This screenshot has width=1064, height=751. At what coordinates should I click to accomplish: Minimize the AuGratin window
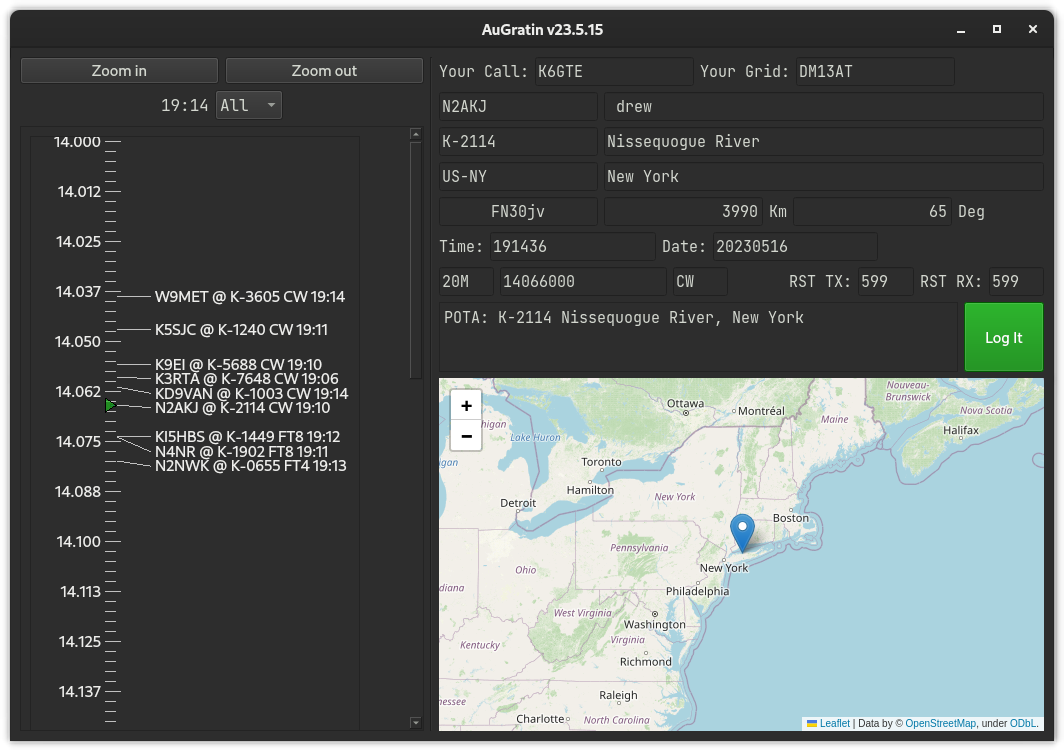[961, 29]
